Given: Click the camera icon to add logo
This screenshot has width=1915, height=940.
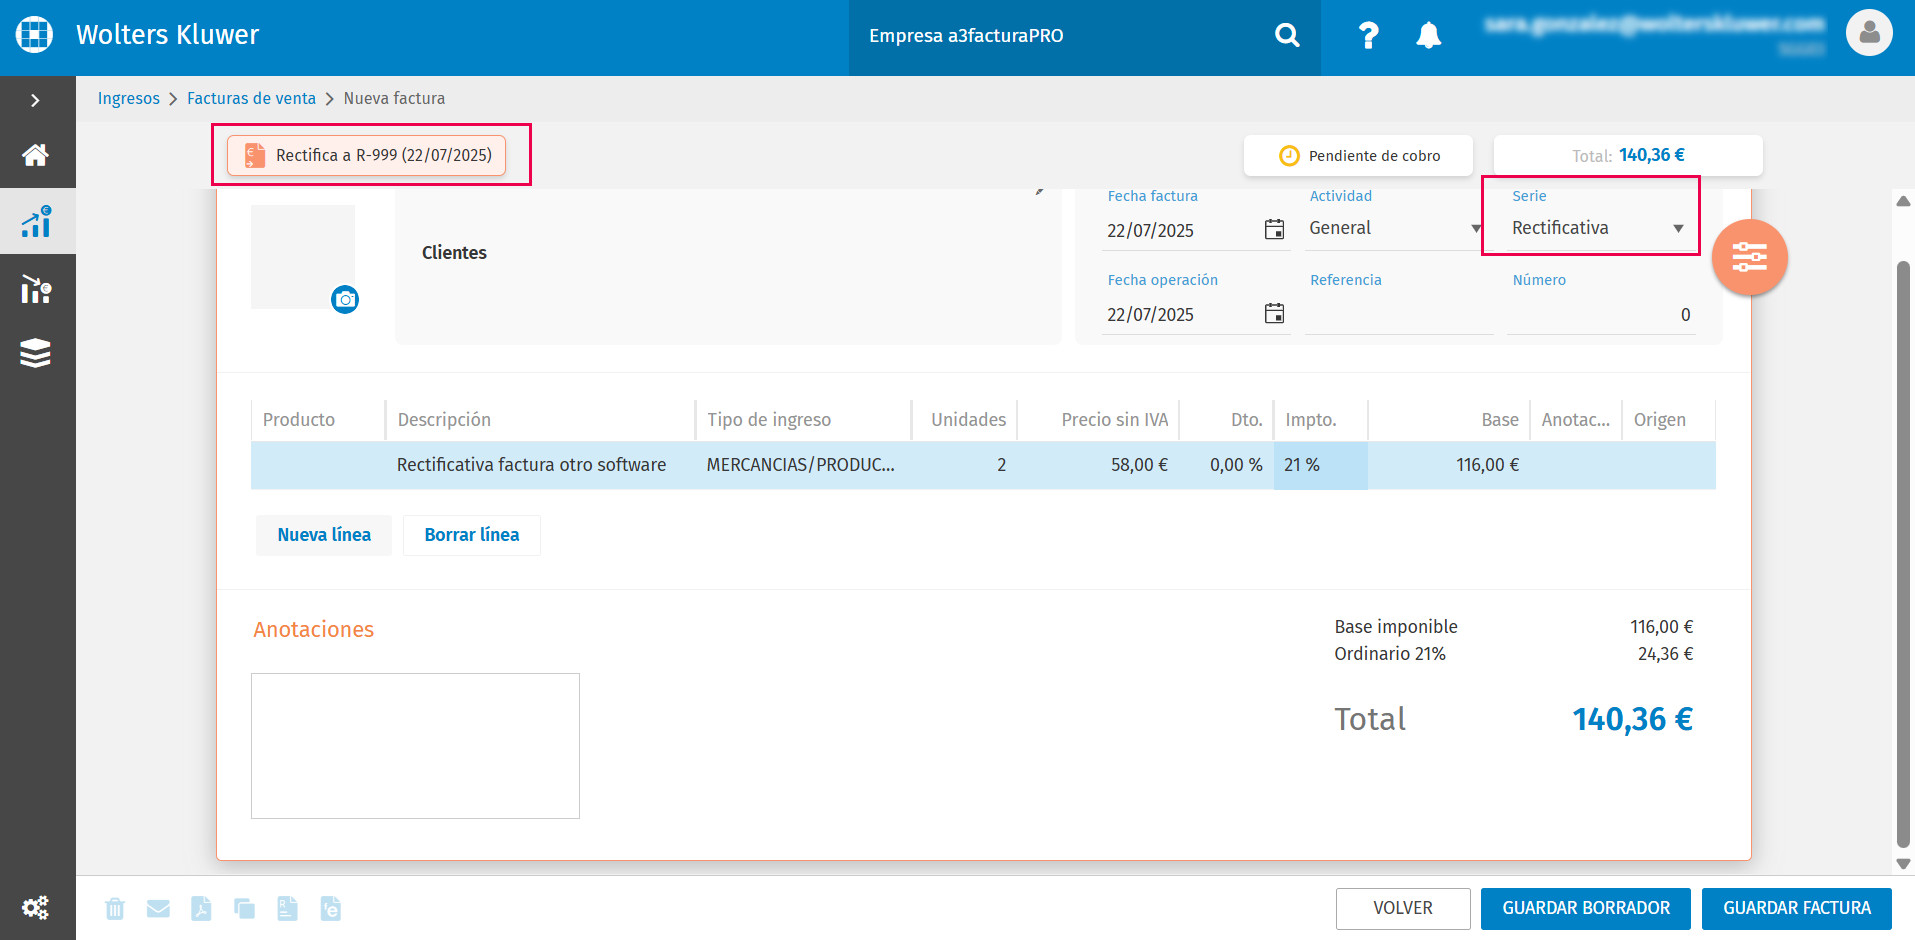Looking at the screenshot, I should [x=345, y=299].
